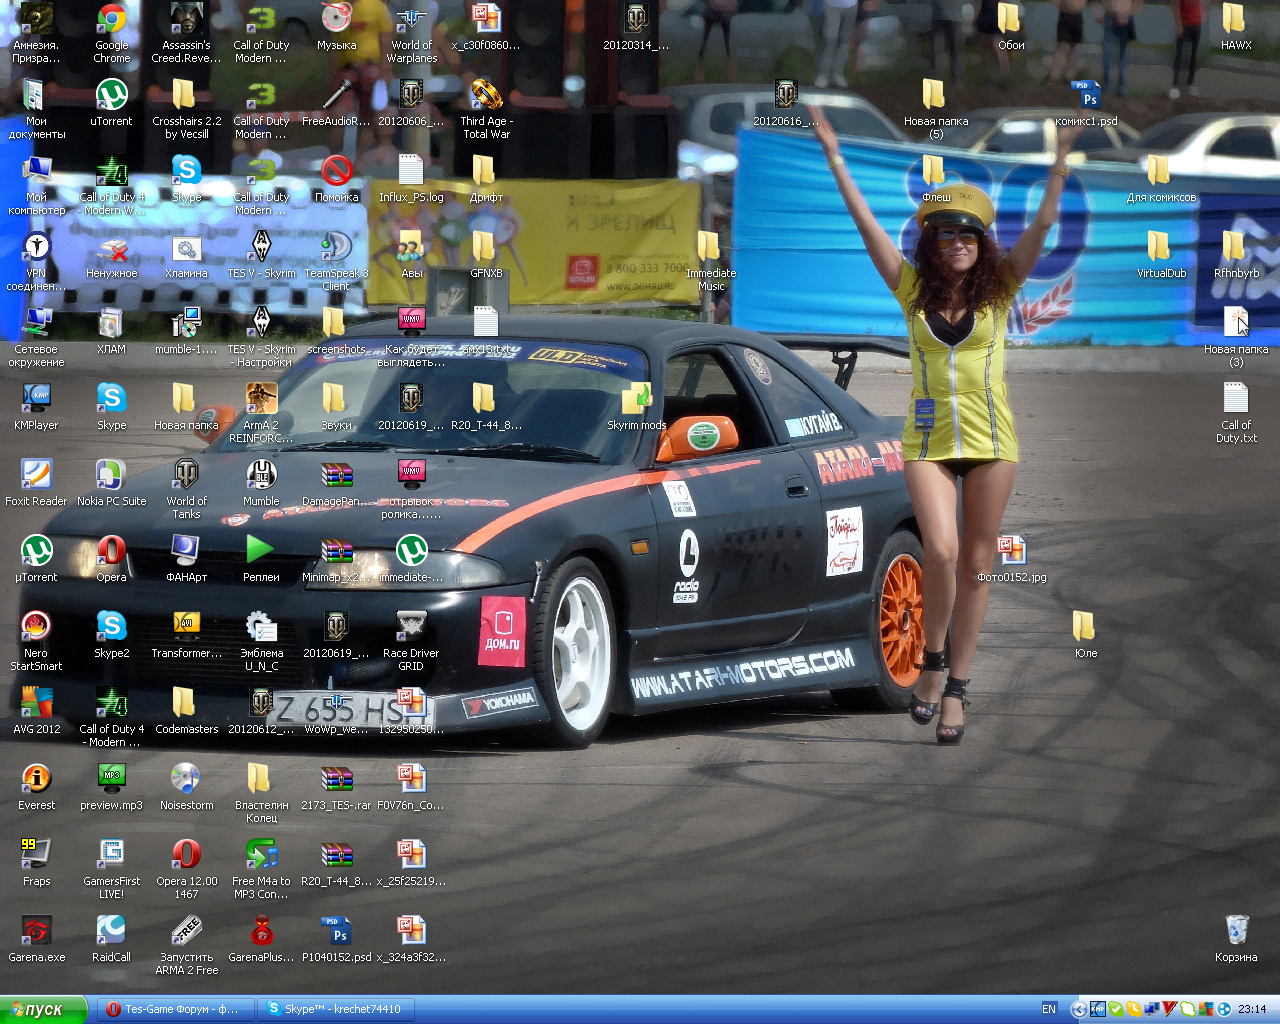1280x1024 pixels.
Task: Click the KMPlayer desktop shortcut
Action: pos(36,400)
